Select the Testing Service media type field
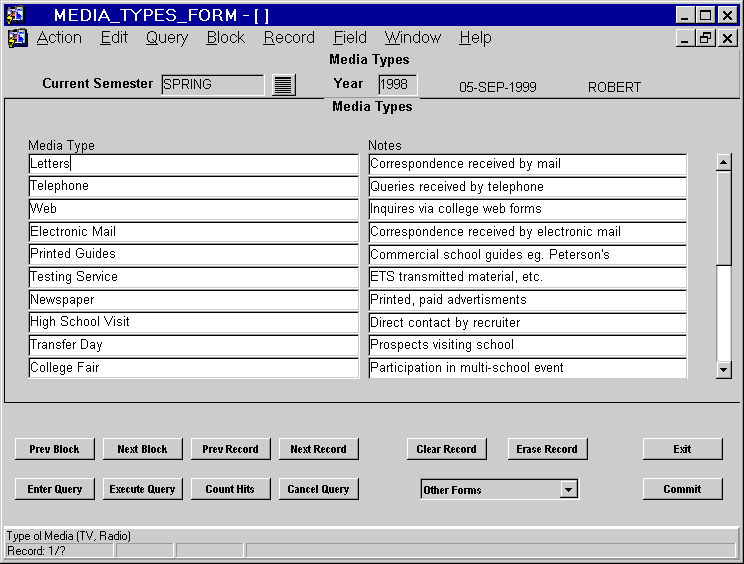The width and height of the screenshot is (744, 564). tap(194, 277)
